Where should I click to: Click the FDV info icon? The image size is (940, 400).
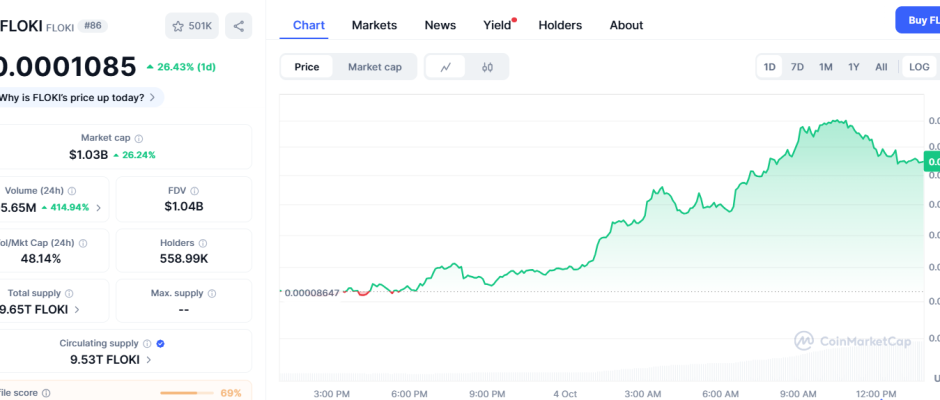194,190
